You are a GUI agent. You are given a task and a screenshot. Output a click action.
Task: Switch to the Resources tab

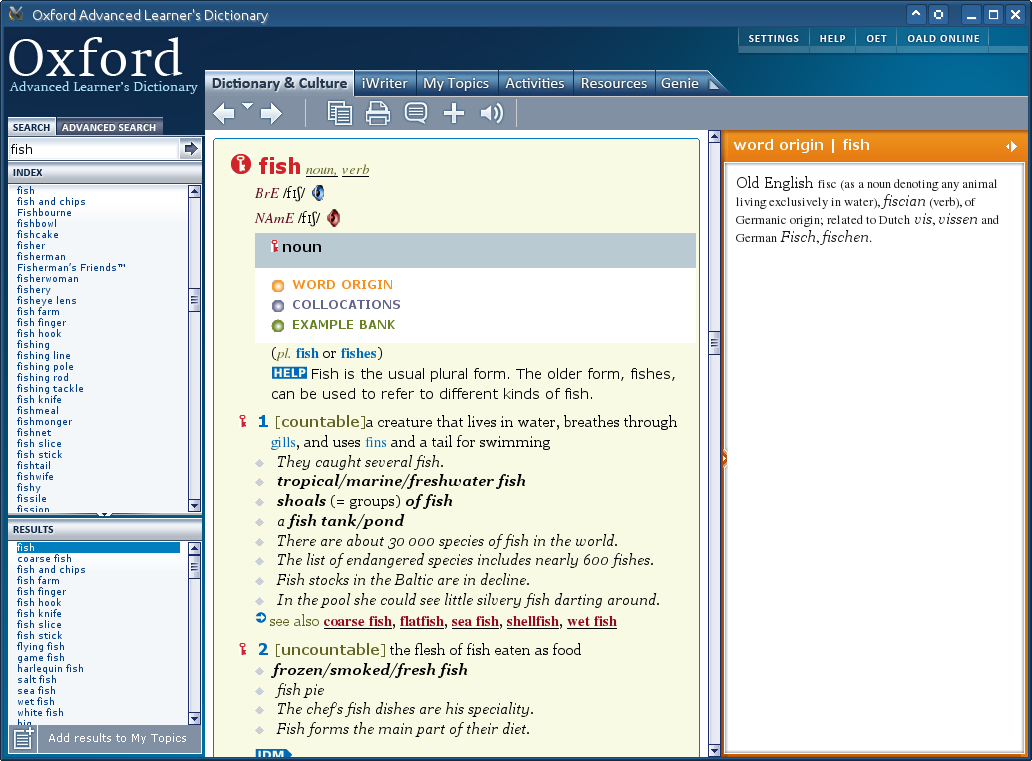613,84
